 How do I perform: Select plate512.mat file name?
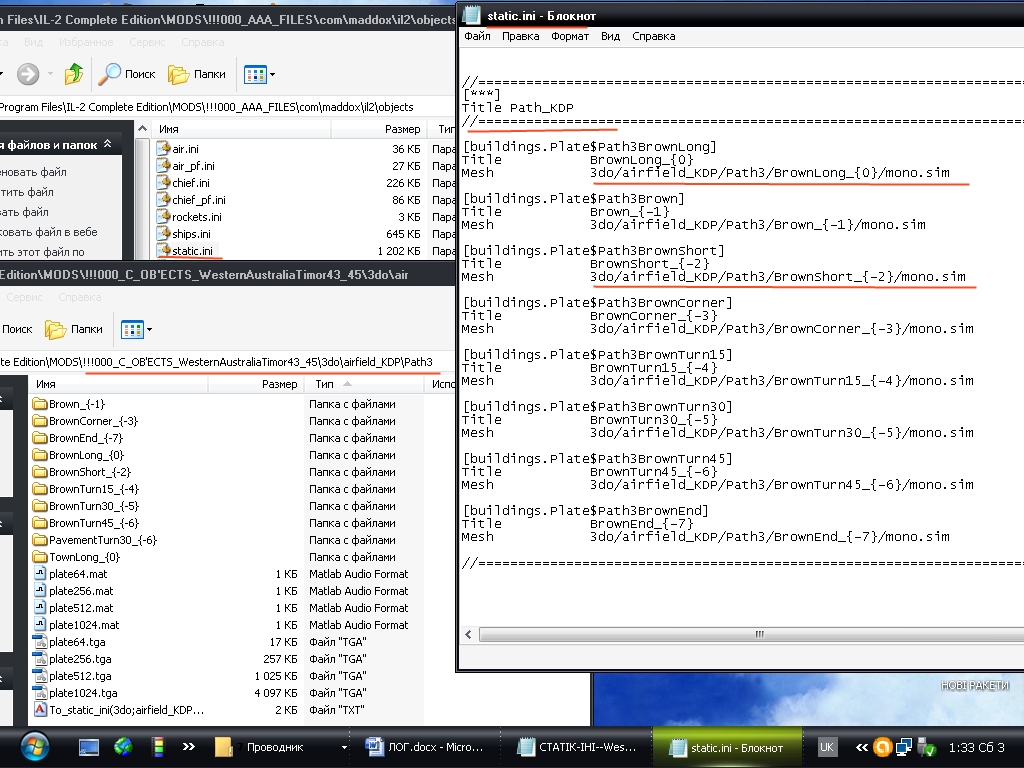pyautogui.click(x=81, y=608)
